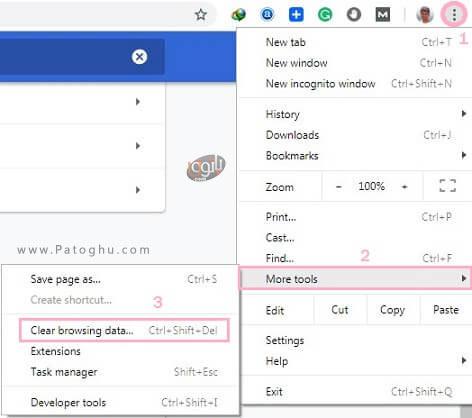Open the Grammarly extension icon
472x418 pixels.
[x=325, y=15]
